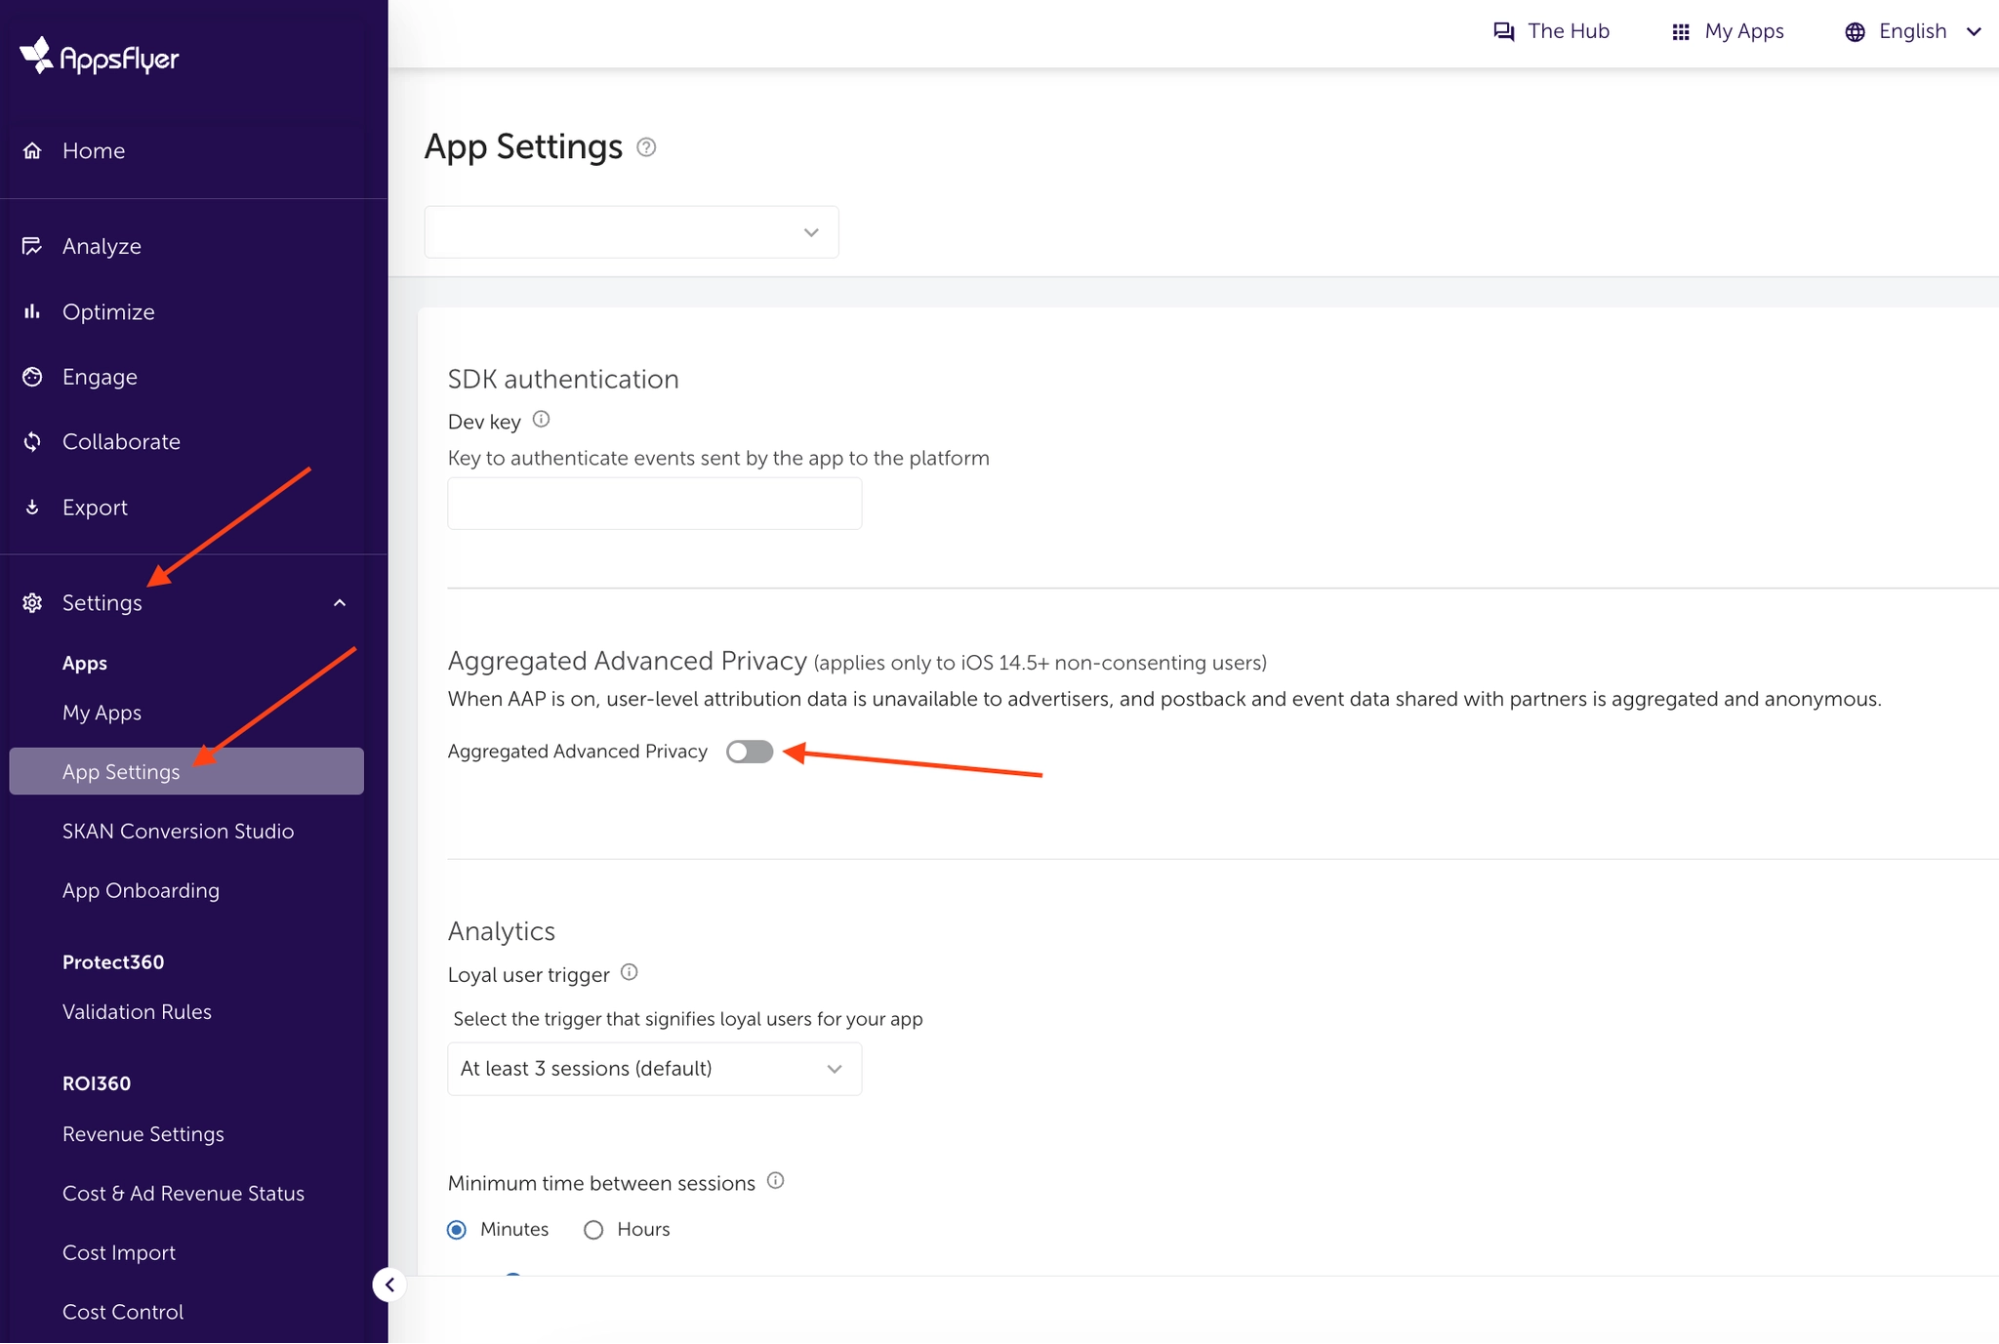This screenshot has height=1344, width=1999.
Task: Click the AppsFlyer logo
Action: click(99, 57)
